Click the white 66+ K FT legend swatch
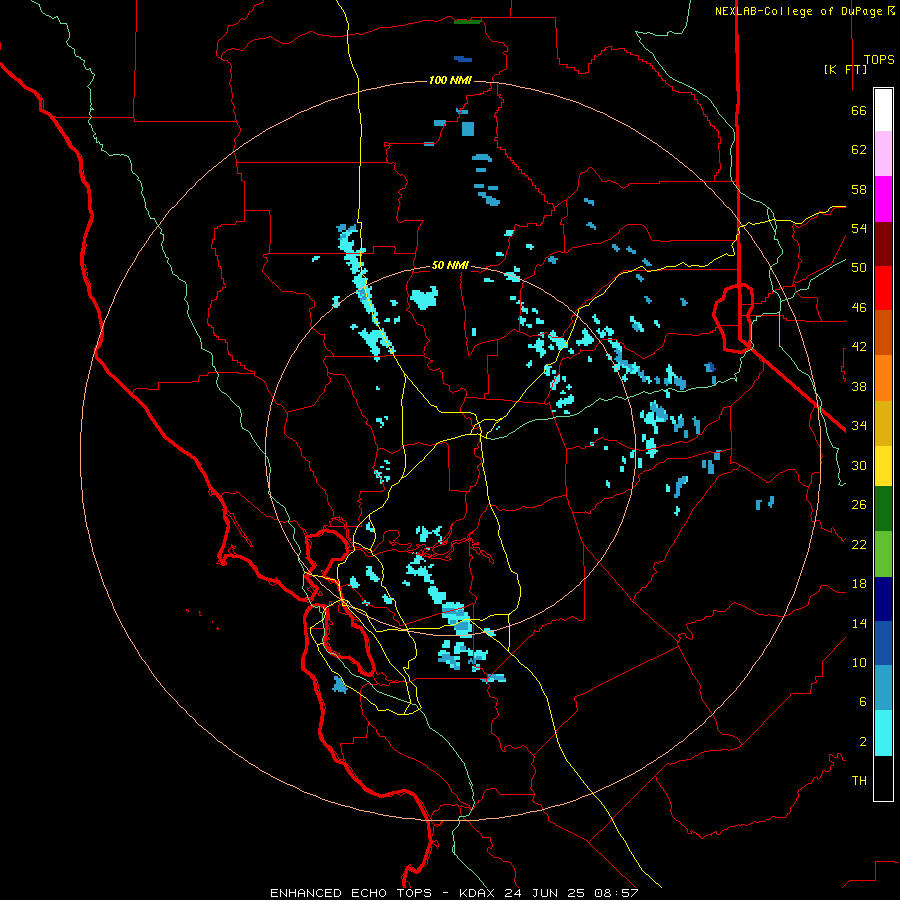Screen dimensions: 900x900 click(883, 110)
